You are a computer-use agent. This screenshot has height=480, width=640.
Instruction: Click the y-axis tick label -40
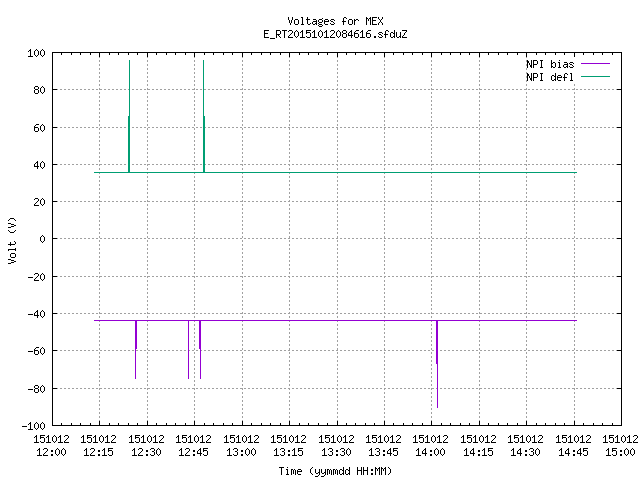point(36,314)
